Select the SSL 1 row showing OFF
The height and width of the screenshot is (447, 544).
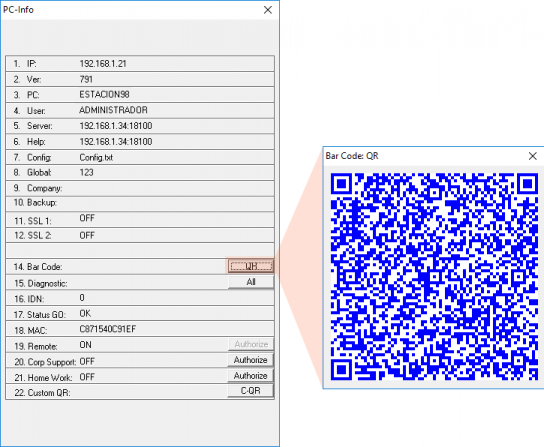[x=140, y=220]
